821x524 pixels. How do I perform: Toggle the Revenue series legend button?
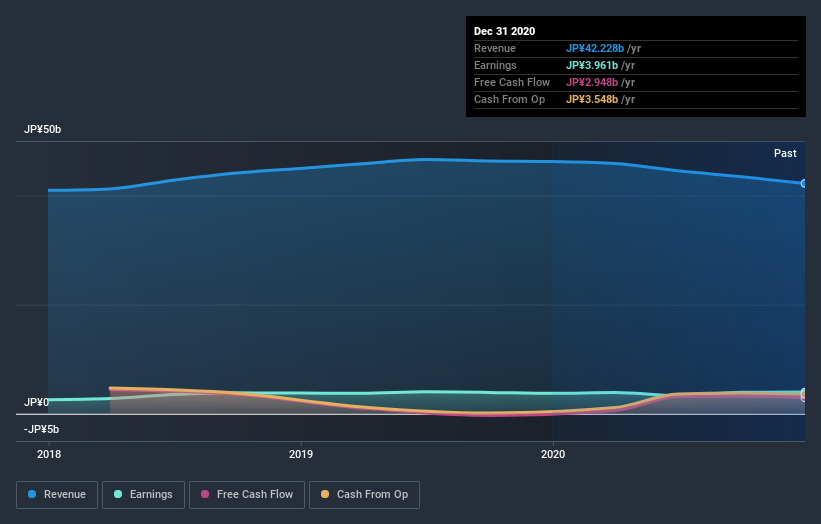57,495
